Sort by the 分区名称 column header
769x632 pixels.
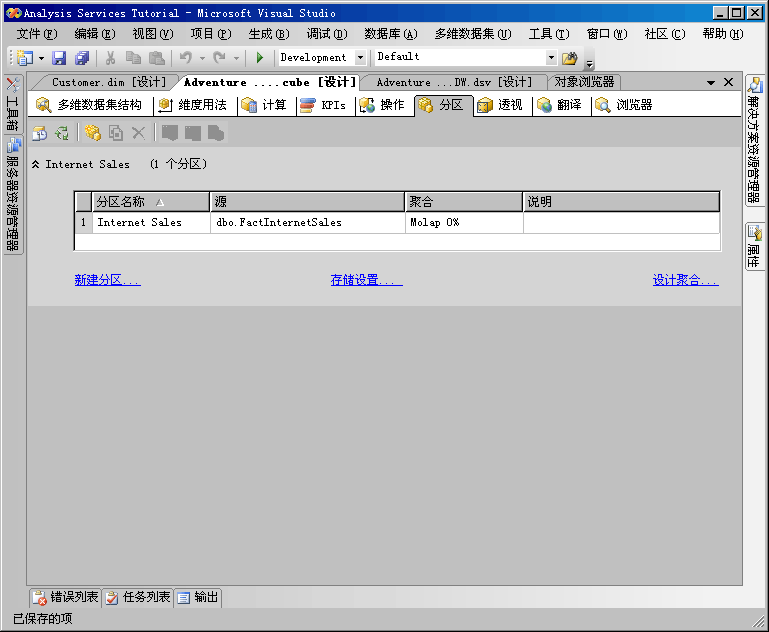(x=151, y=202)
